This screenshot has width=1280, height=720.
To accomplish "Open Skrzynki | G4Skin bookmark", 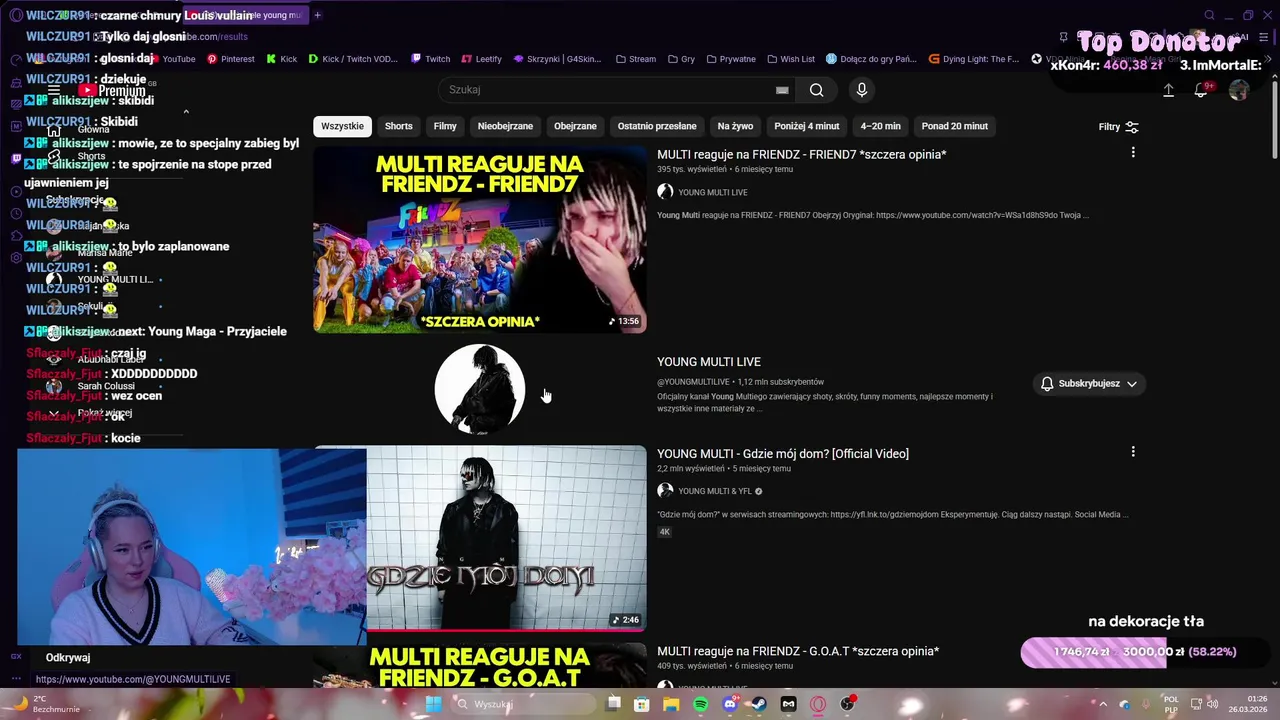I will tap(557, 59).
